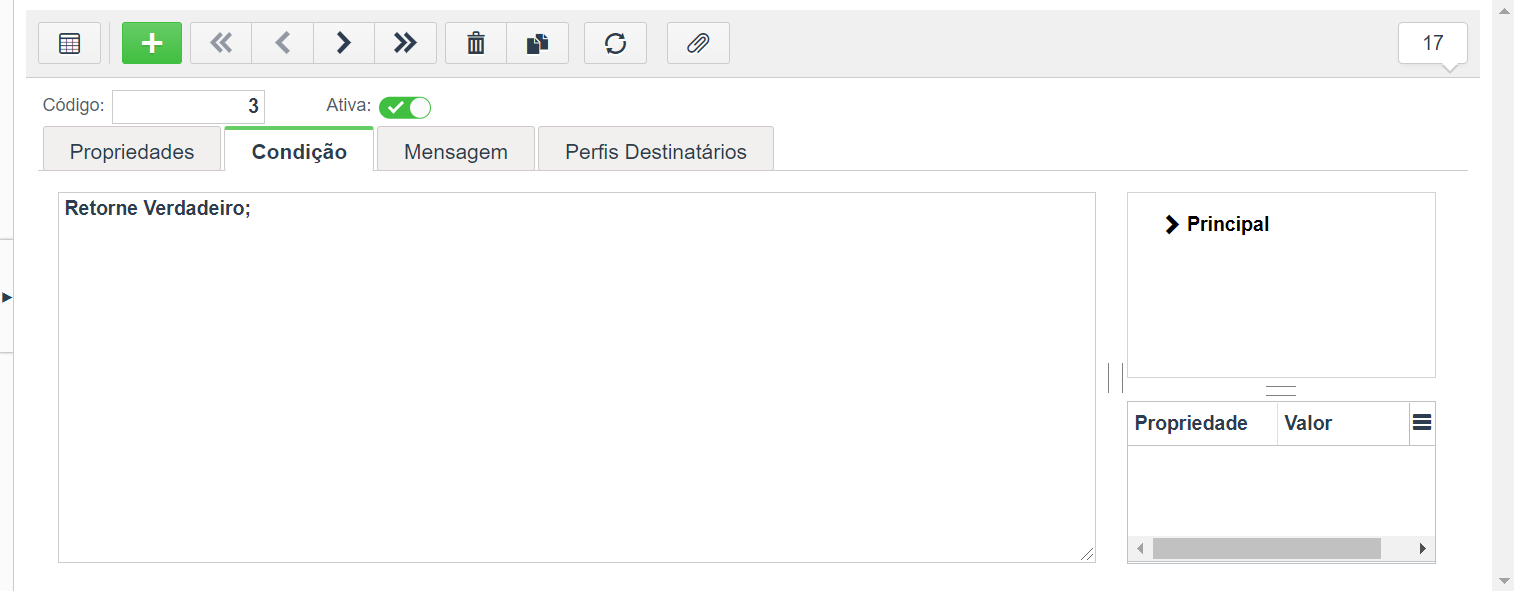Go to the first record
The width and height of the screenshot is (1514, 591).
point(221,43)
